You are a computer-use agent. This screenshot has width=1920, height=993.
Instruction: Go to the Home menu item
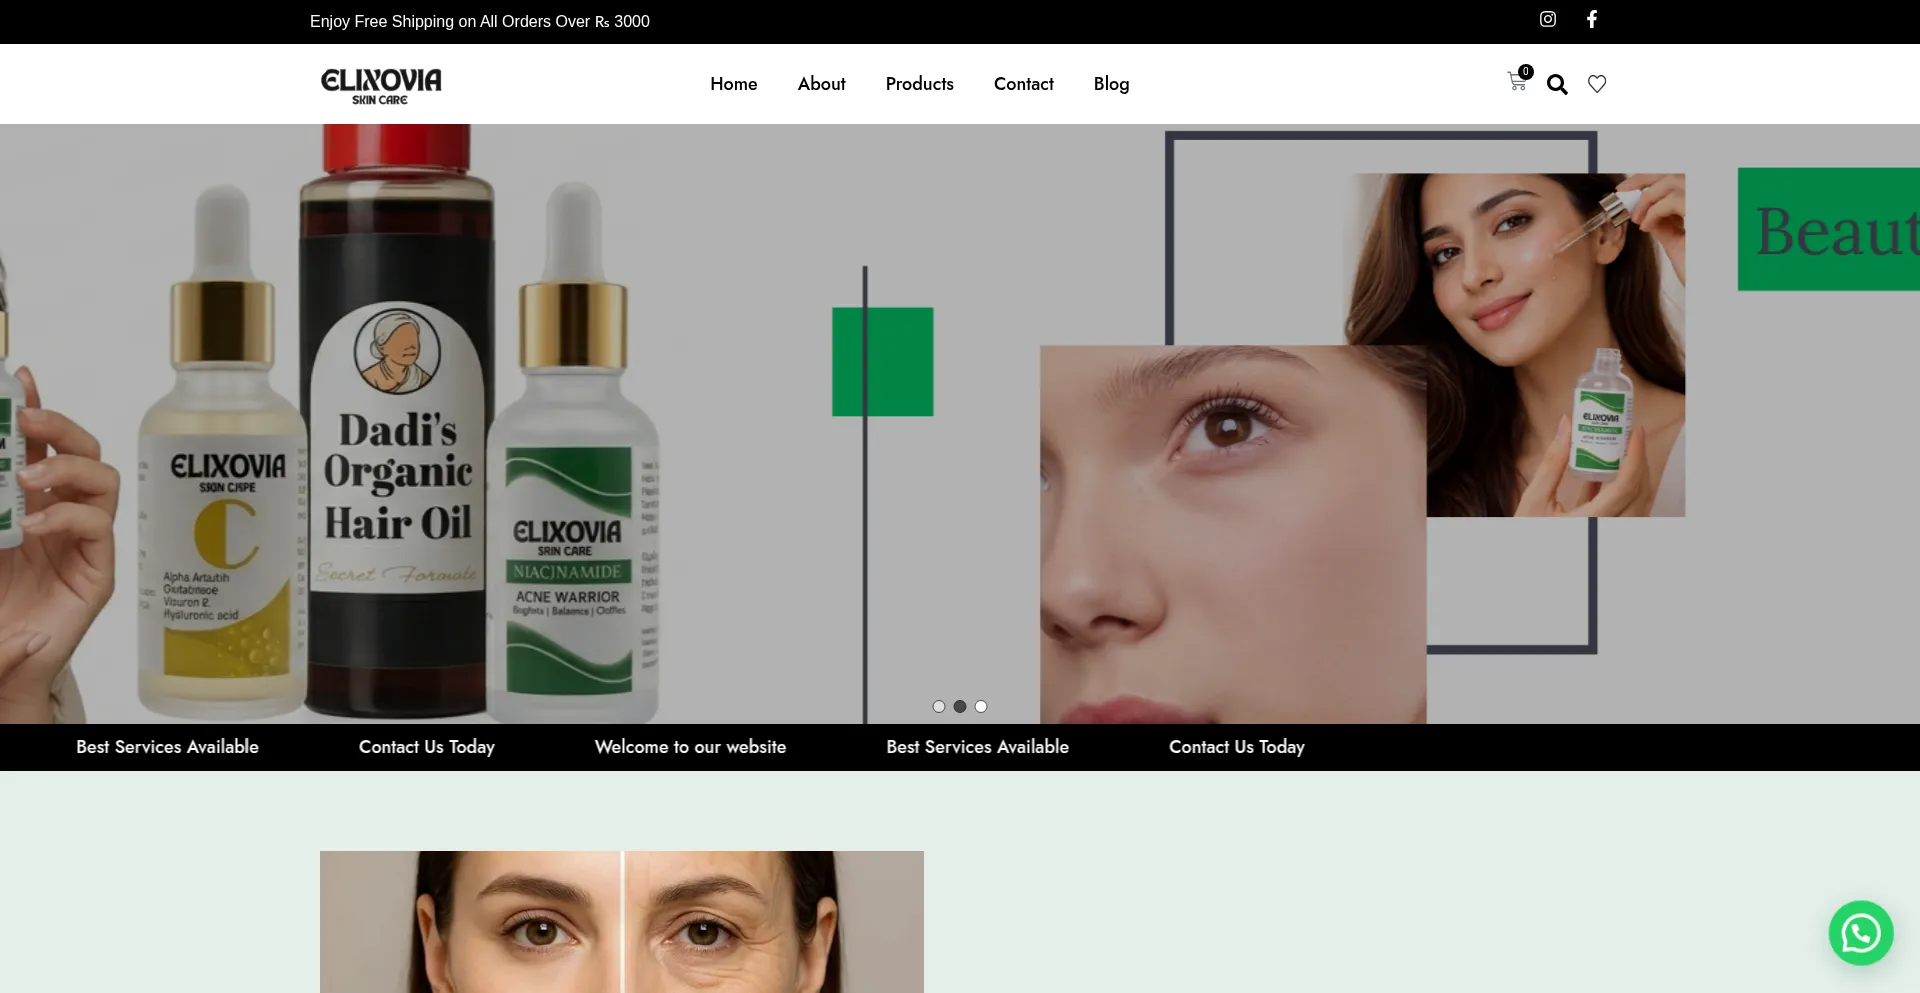click(x=734, y=84)
